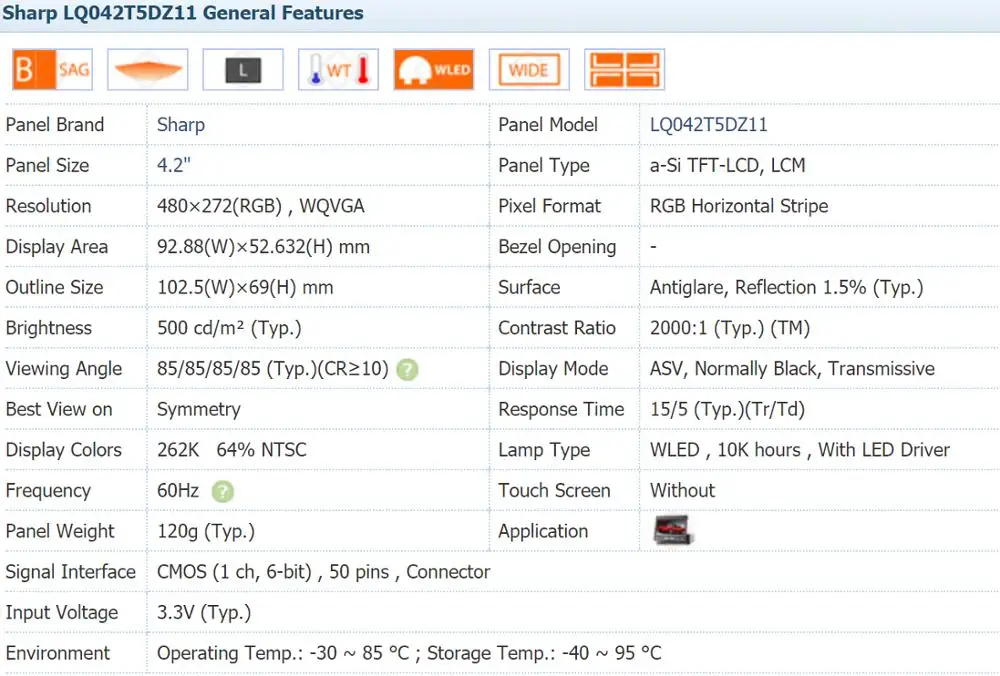The height and width of the screenshot is (676, 1000).
Task: Click the Display Mode label
Action: 554,369
